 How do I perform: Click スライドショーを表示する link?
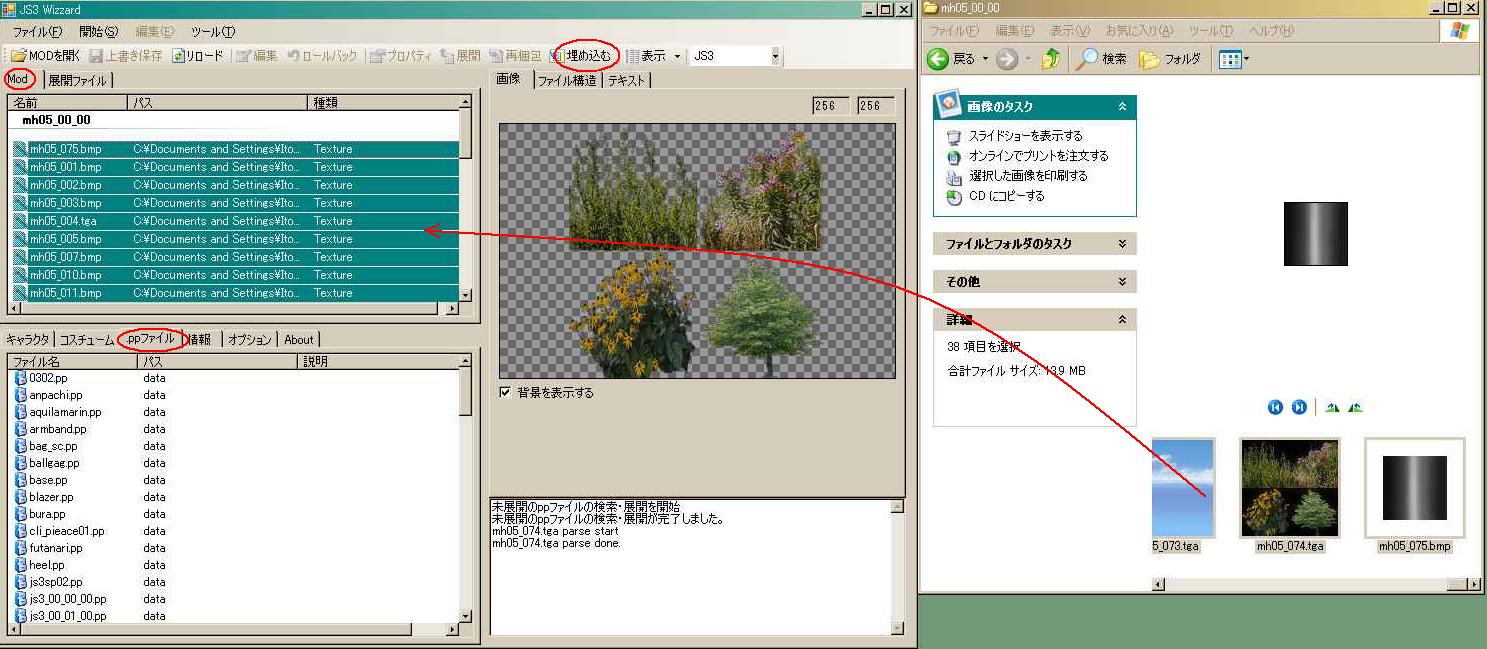[x=1025, y=136]
